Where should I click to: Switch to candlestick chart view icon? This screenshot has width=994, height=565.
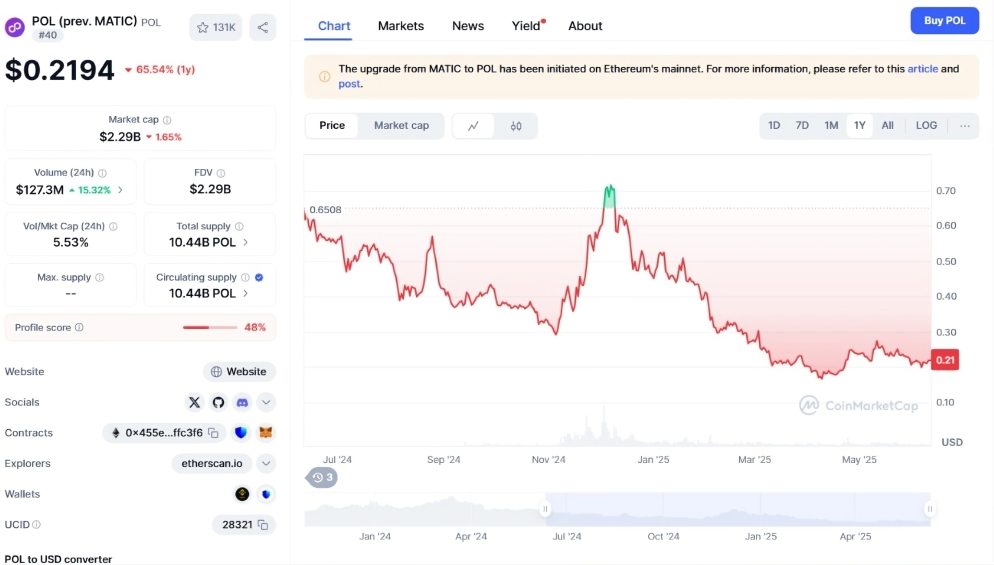tap(516, 126)
